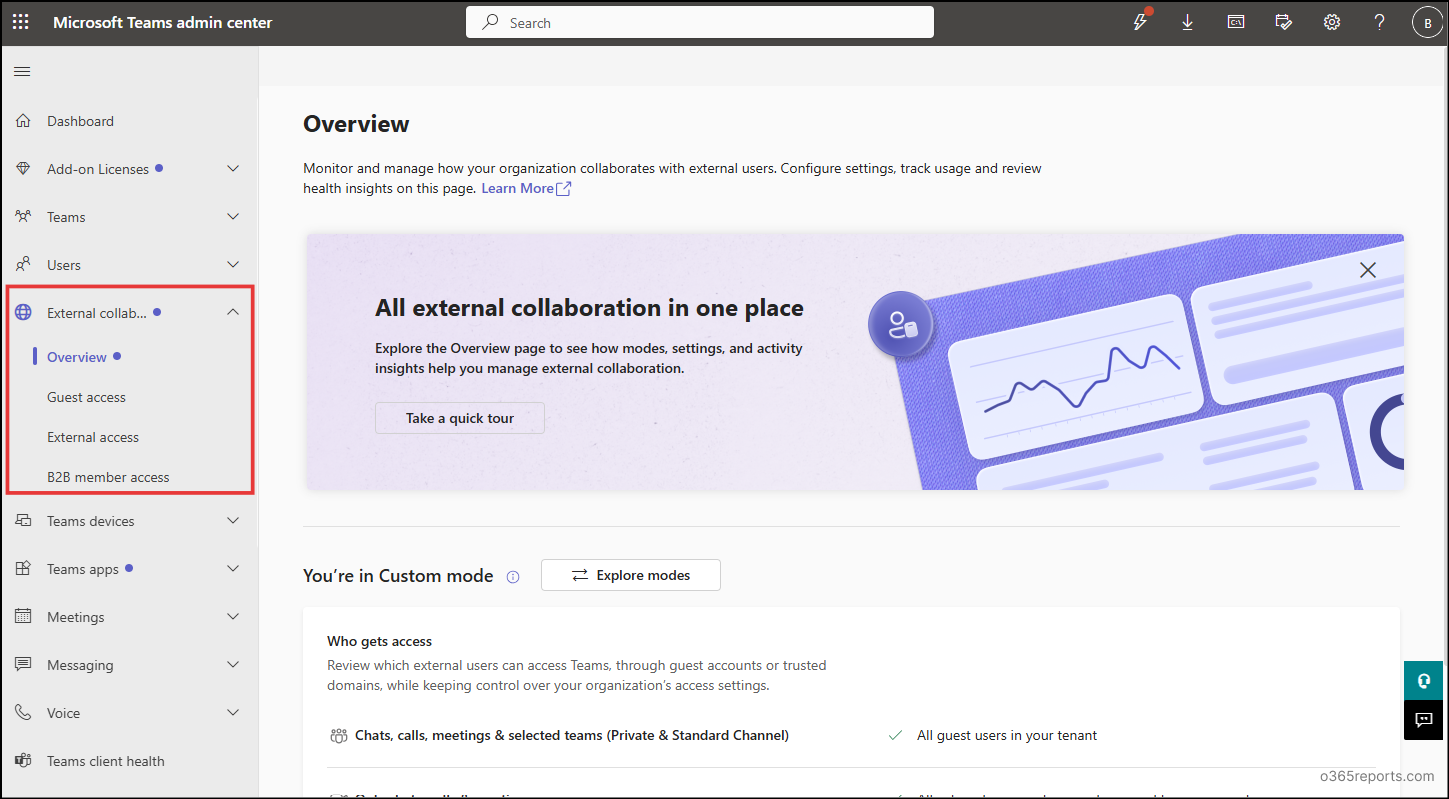Click the Voice phone icon
Screen dimensions: 1449x799
tap(24, 713)
